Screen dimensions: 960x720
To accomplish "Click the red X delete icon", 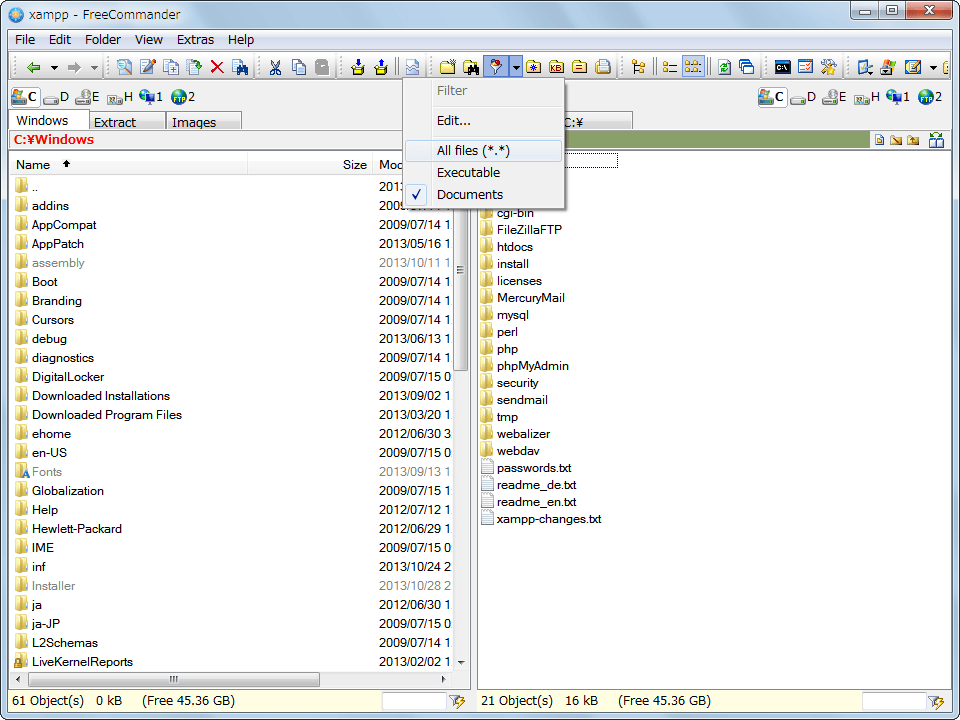I will [x=217, y=67].
